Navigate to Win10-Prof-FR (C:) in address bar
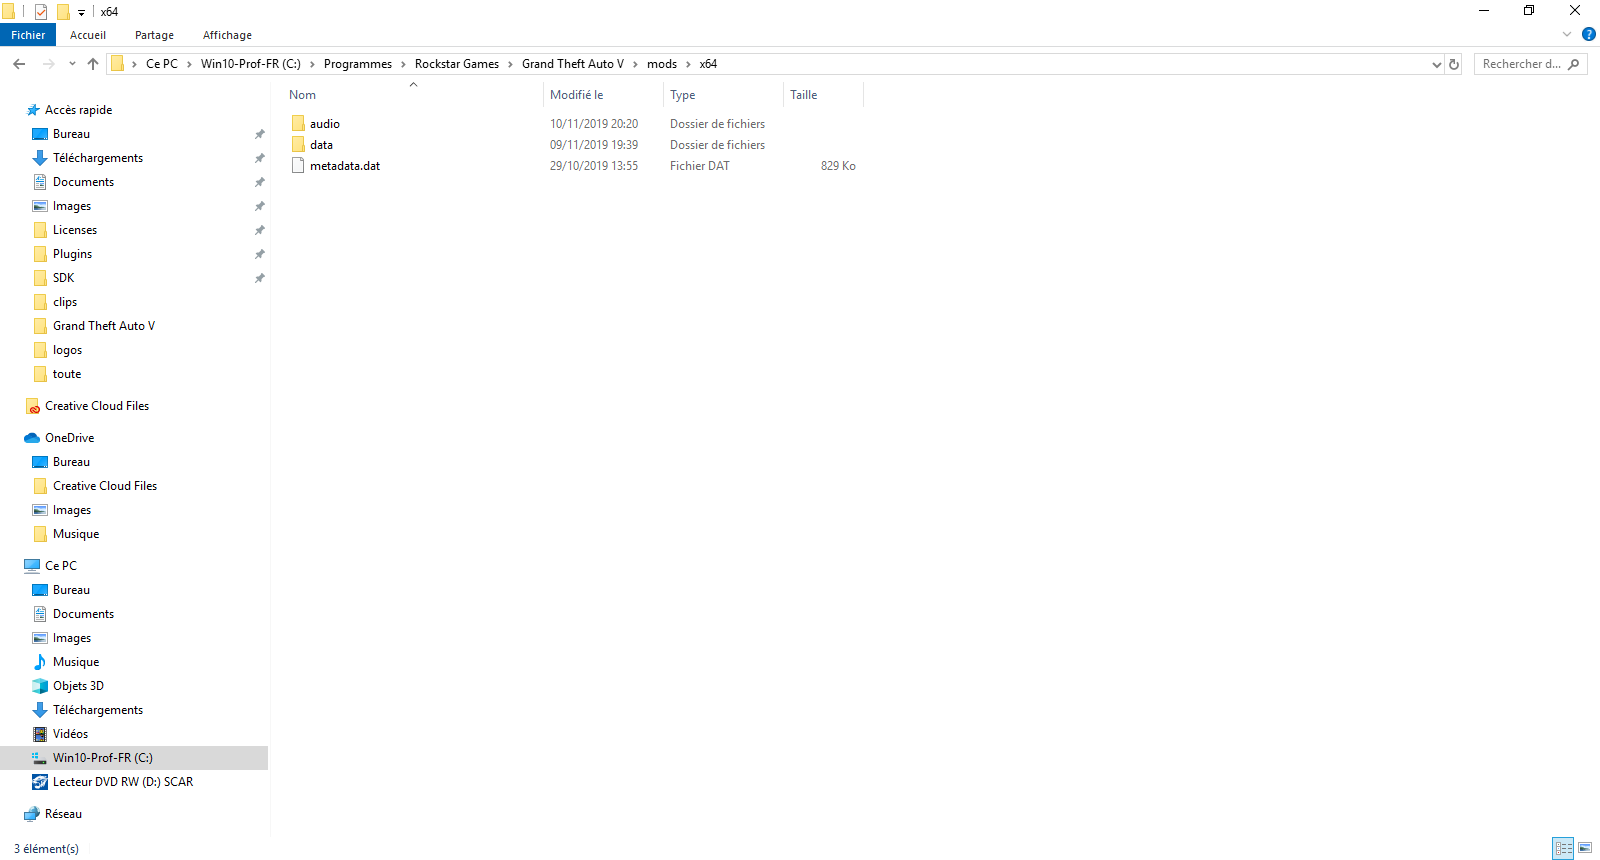The width and height of the screenshot is (1600, 860). (251, 64)
